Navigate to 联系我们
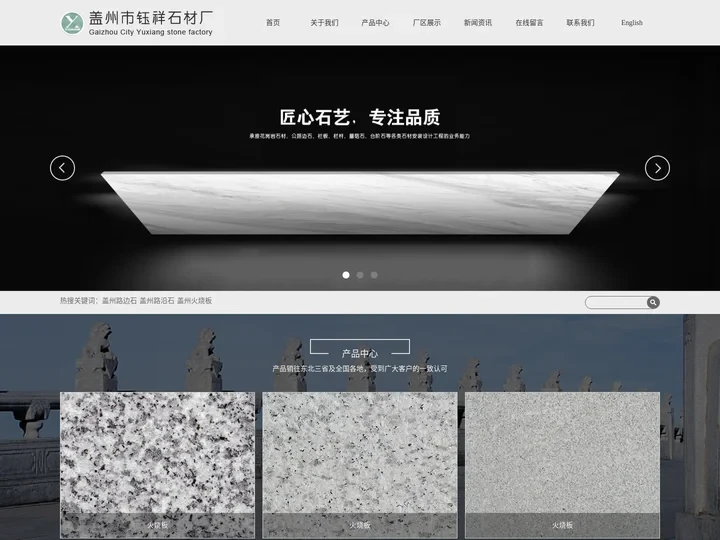720x540 pixels. [x=580, y=22]
